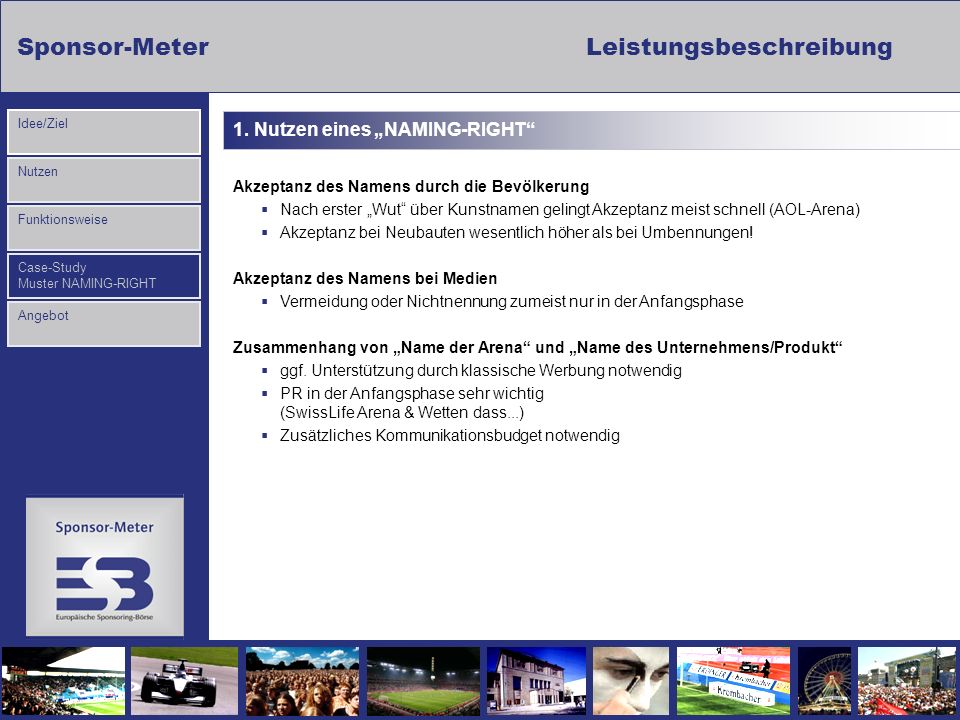This screenshot has height=720, width=960.
Task: Click 'Akzeptanz des Namens durch die Bevölkerung'
Action: point(411,186)
